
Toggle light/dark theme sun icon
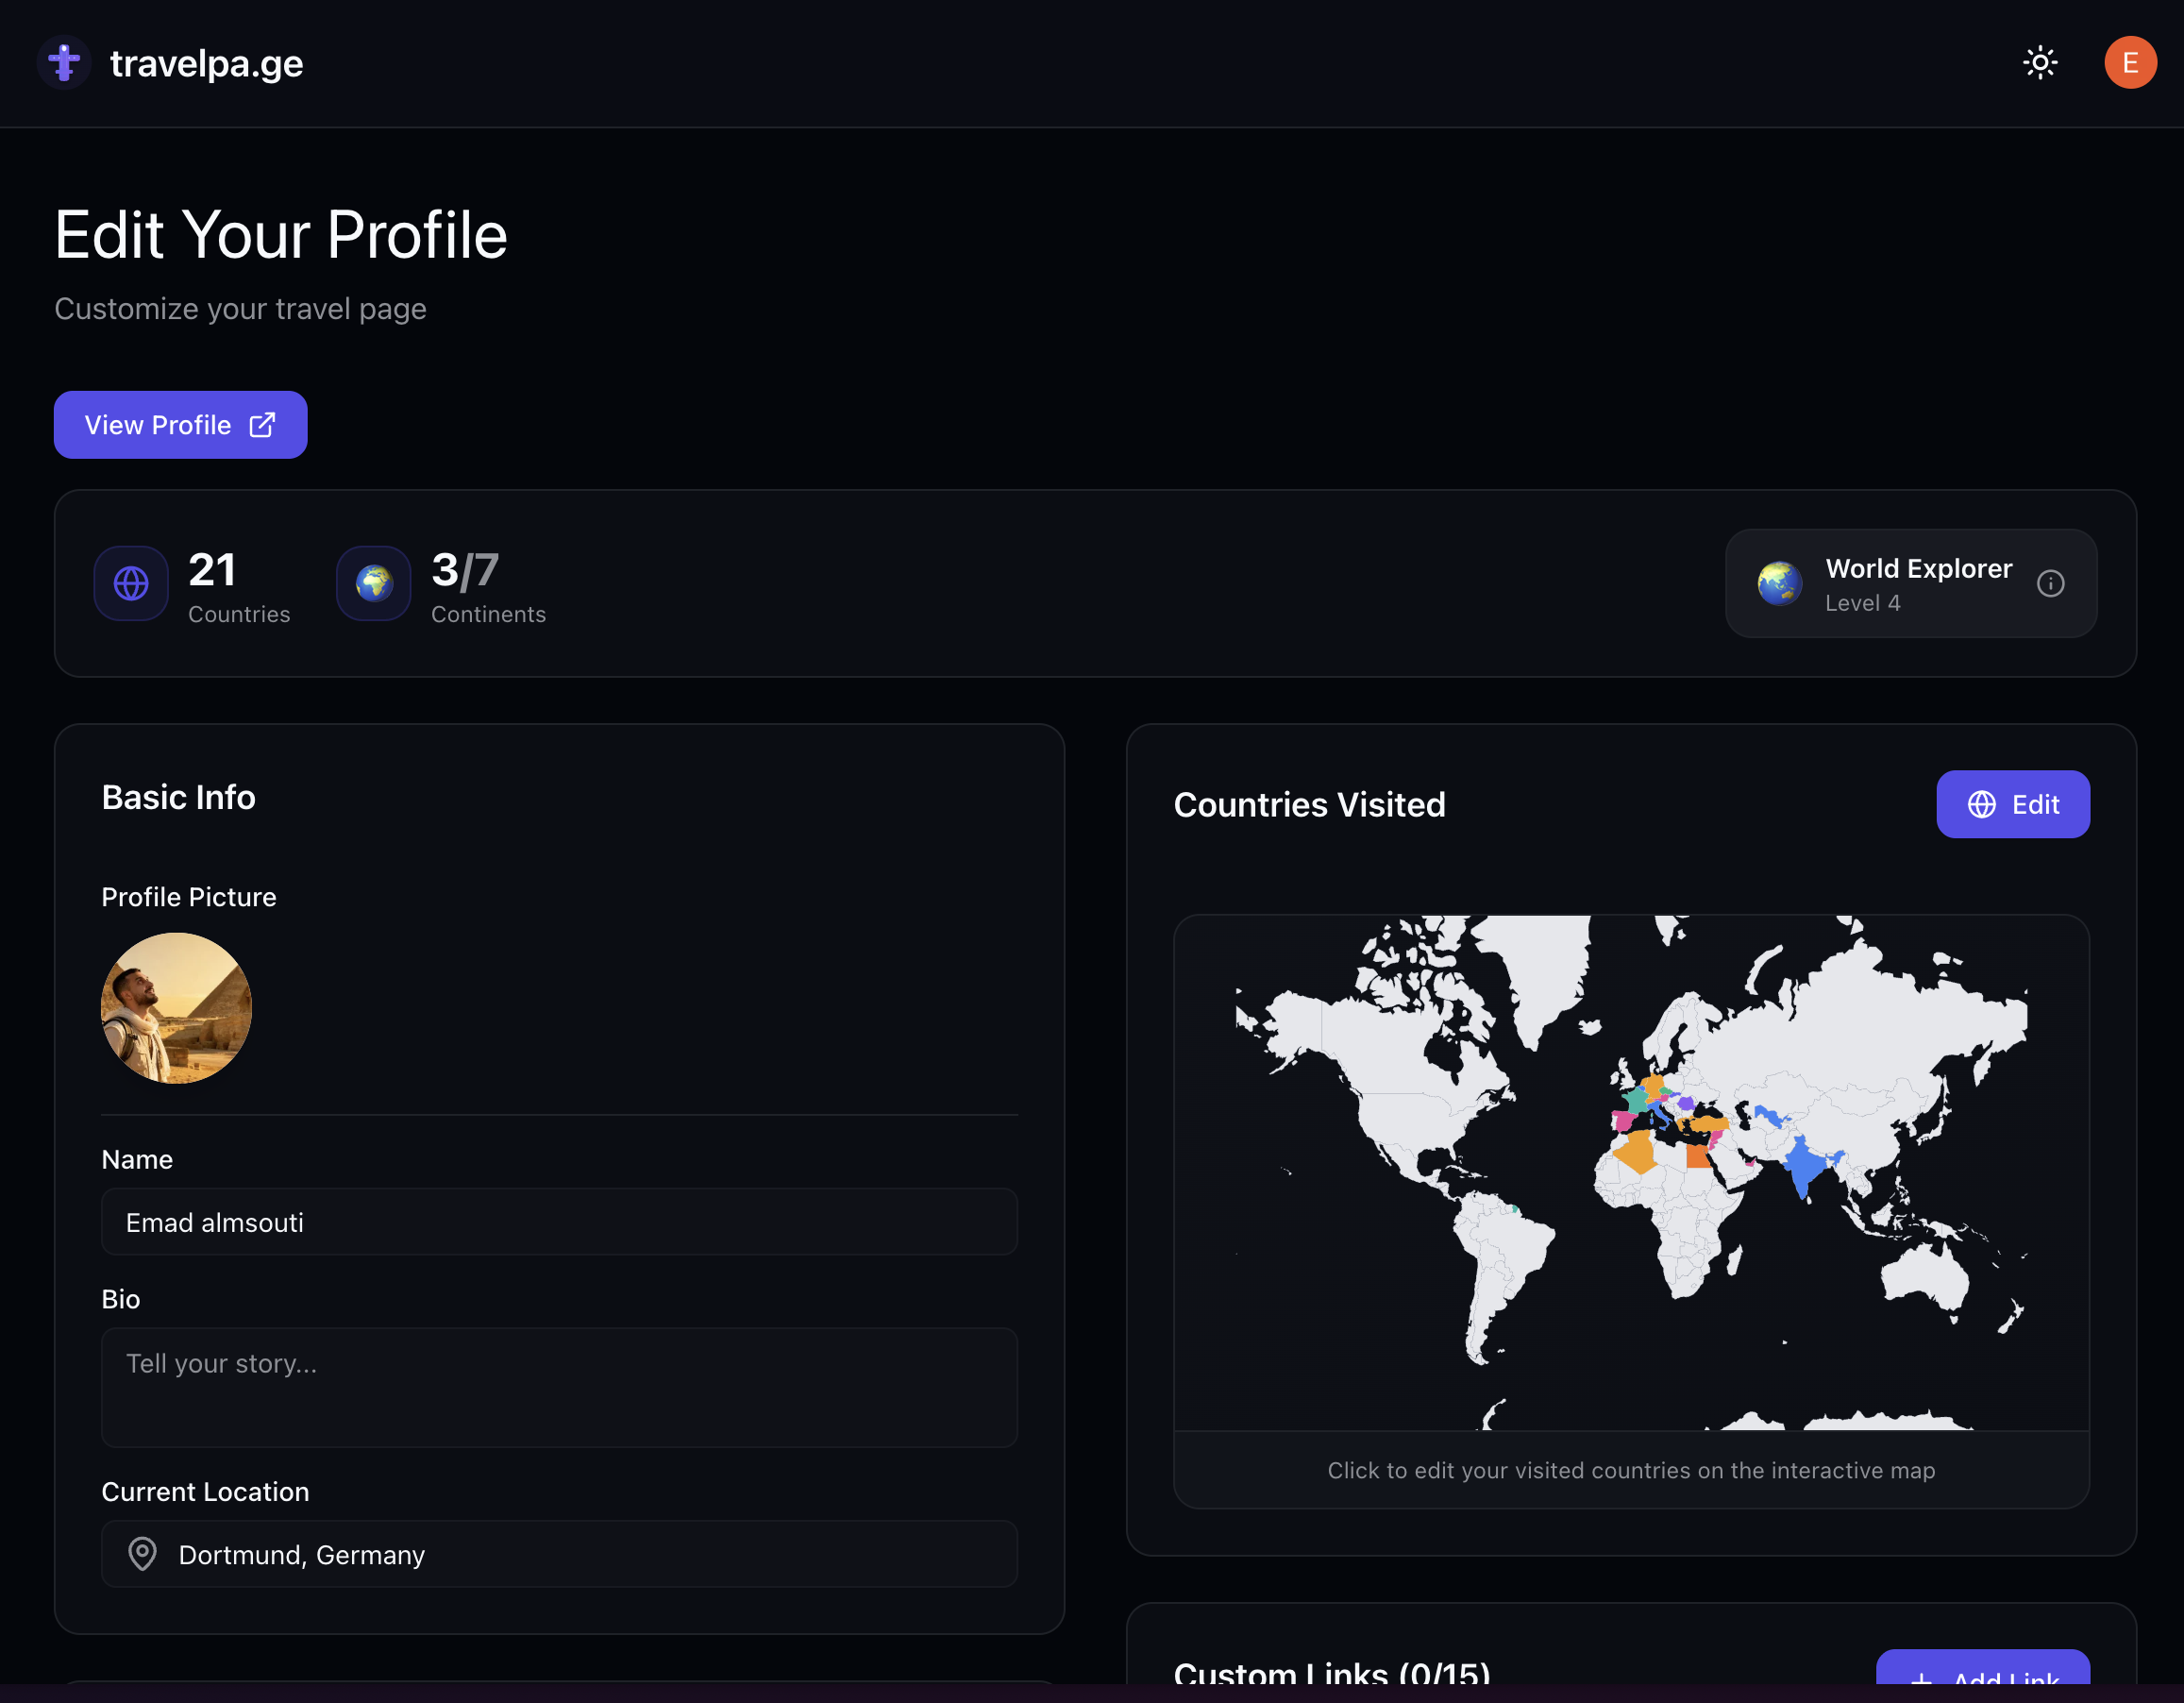point(2040,63)
